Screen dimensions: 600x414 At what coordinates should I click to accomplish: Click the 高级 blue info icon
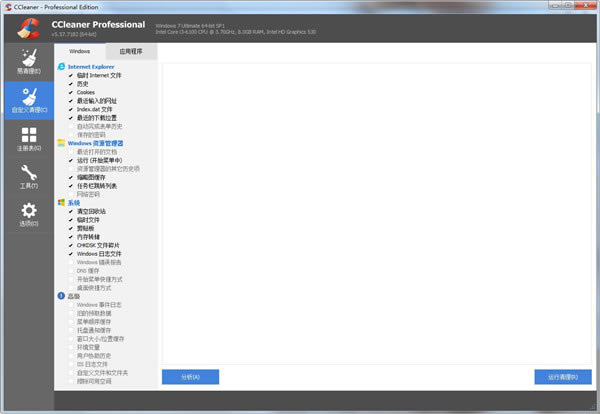pos(61,296)
